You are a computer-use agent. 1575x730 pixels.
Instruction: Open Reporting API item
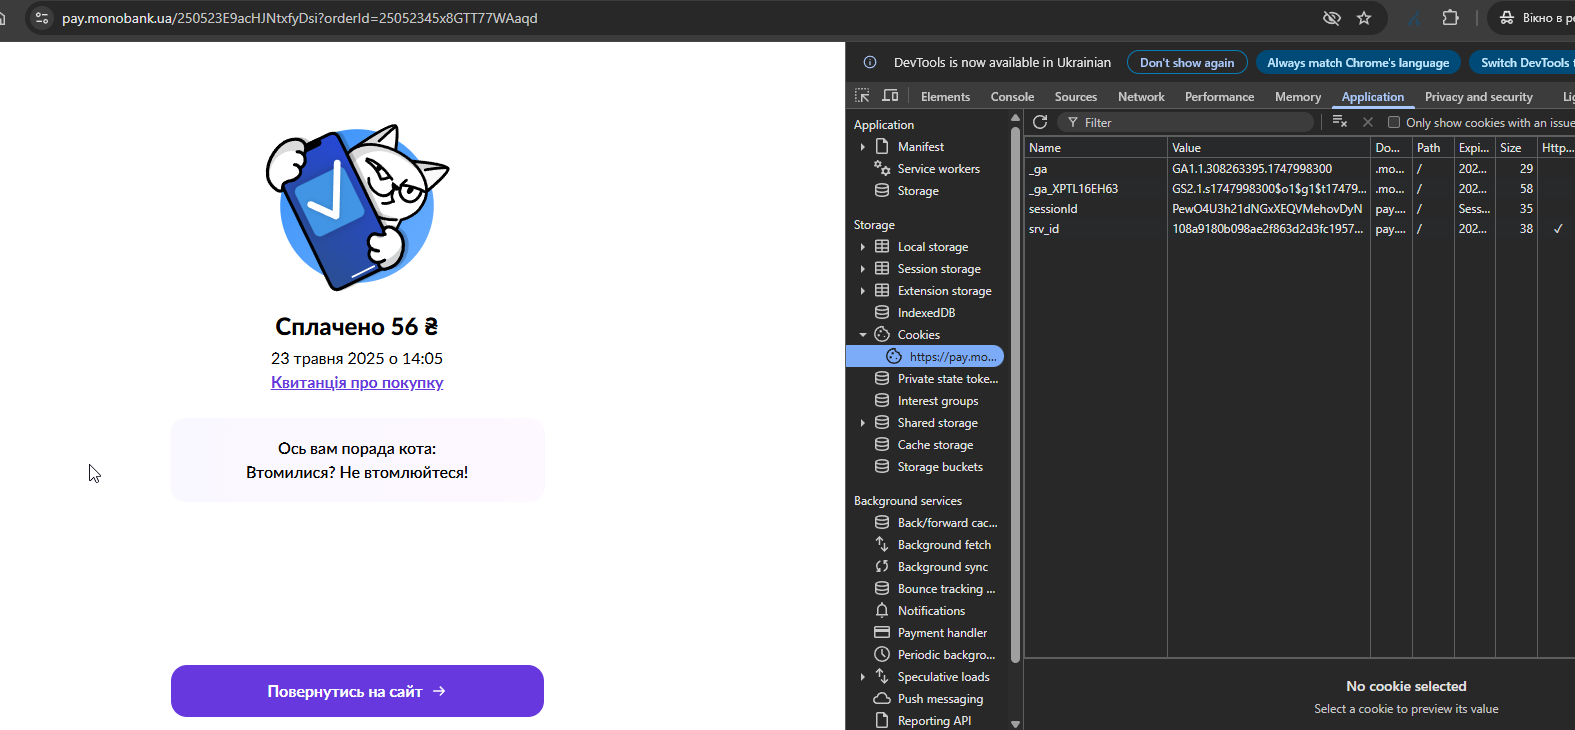934,721
